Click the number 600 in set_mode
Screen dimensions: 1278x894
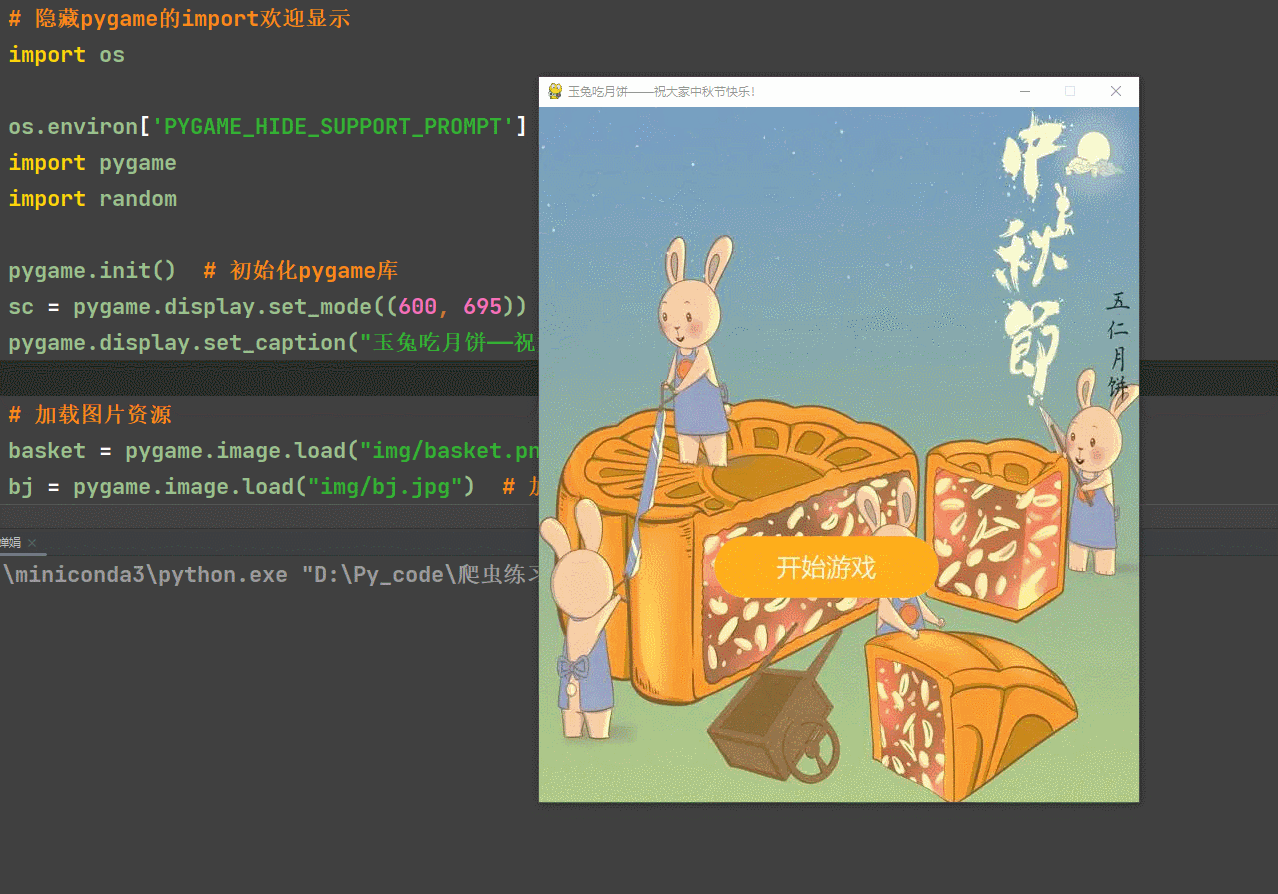(418, 307)
